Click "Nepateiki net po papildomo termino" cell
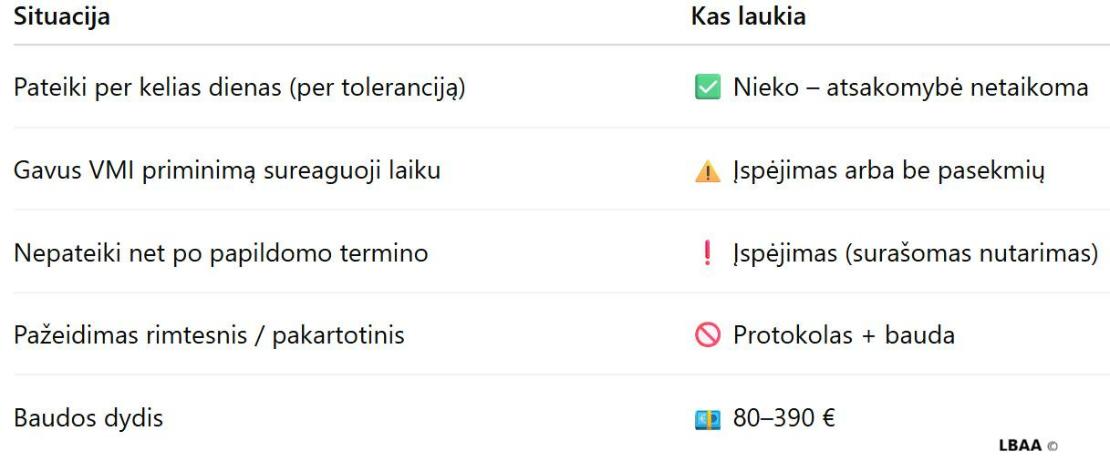Image resolution: width=1110 pixels, height=462 pixels. pos(221,254)
